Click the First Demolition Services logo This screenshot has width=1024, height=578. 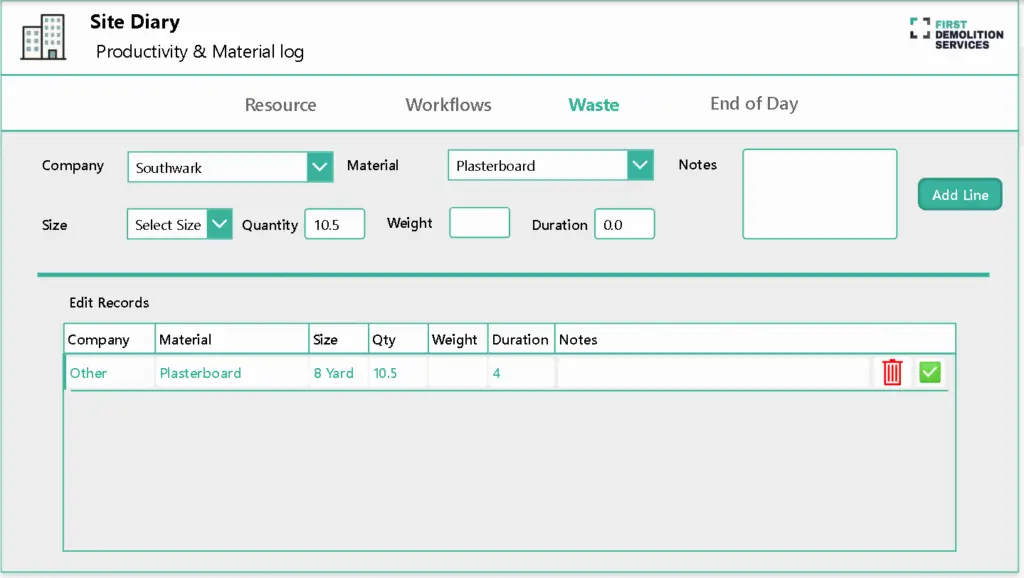[x=956, y=34]
